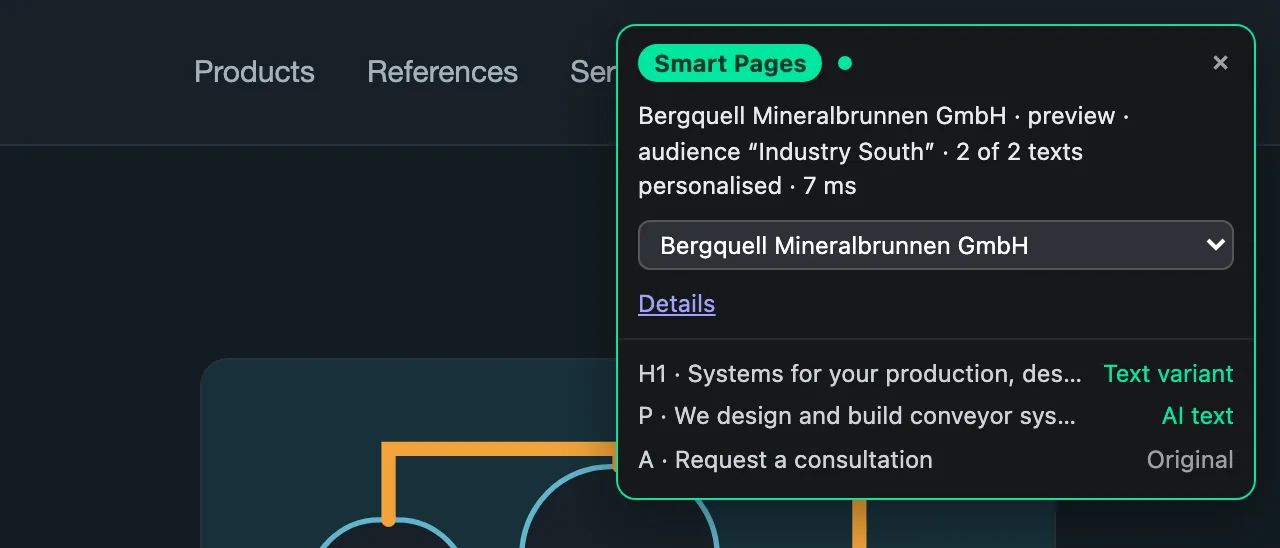Close the Smart Pages panel
Image resolution: width=1280 pixels, height=548 pixels.
tap(1220, 63)
